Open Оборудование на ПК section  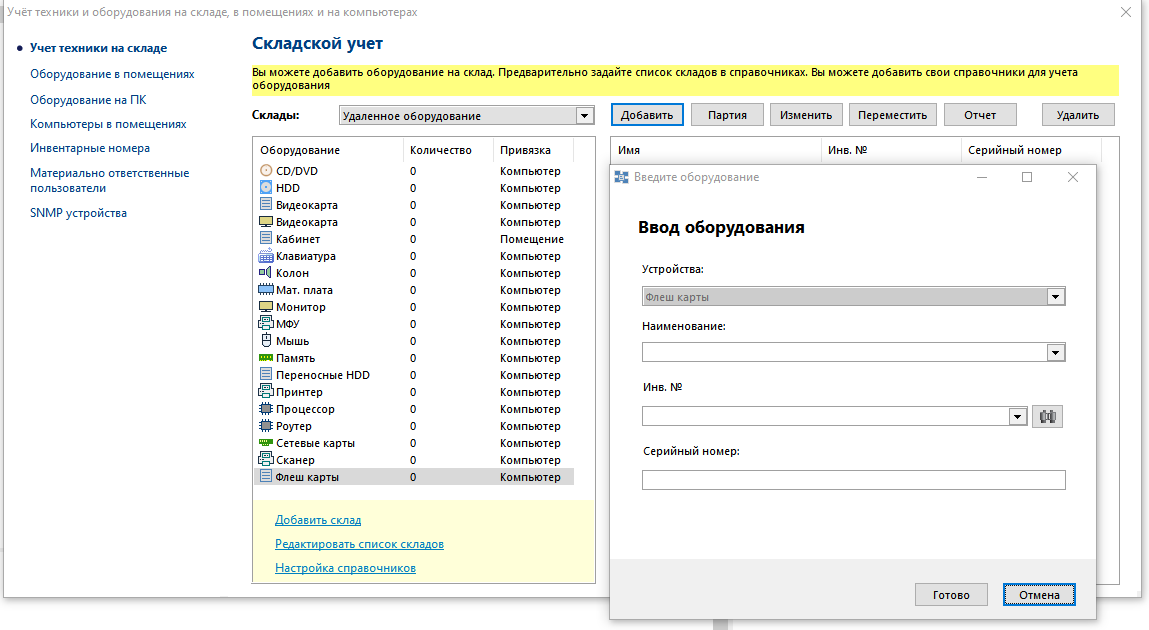[88, 100]
